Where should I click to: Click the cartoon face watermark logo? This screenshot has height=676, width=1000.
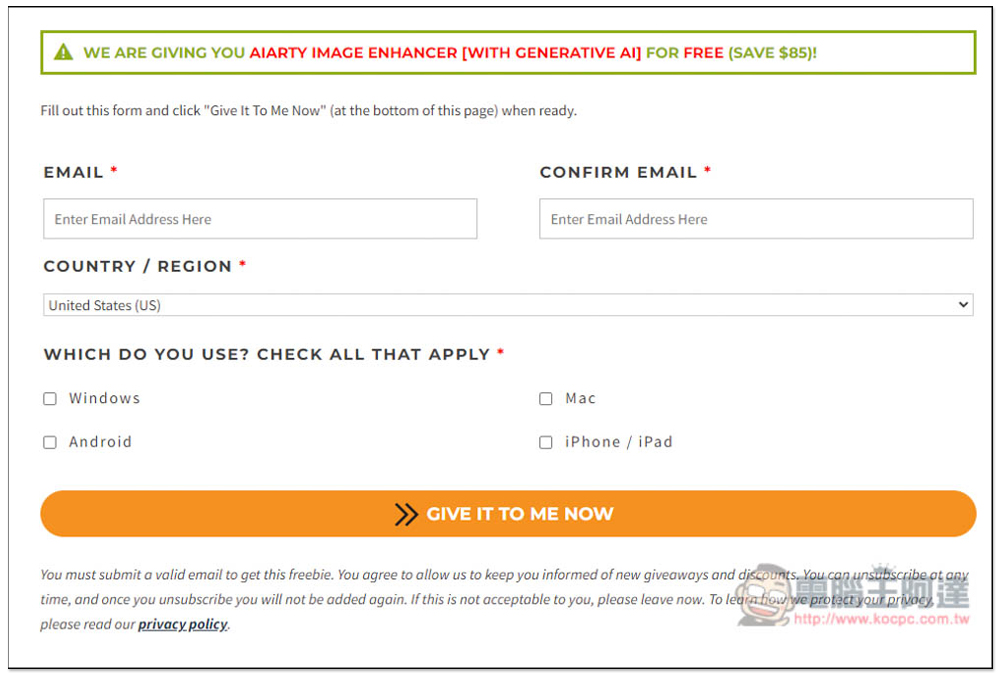[765, 594]
